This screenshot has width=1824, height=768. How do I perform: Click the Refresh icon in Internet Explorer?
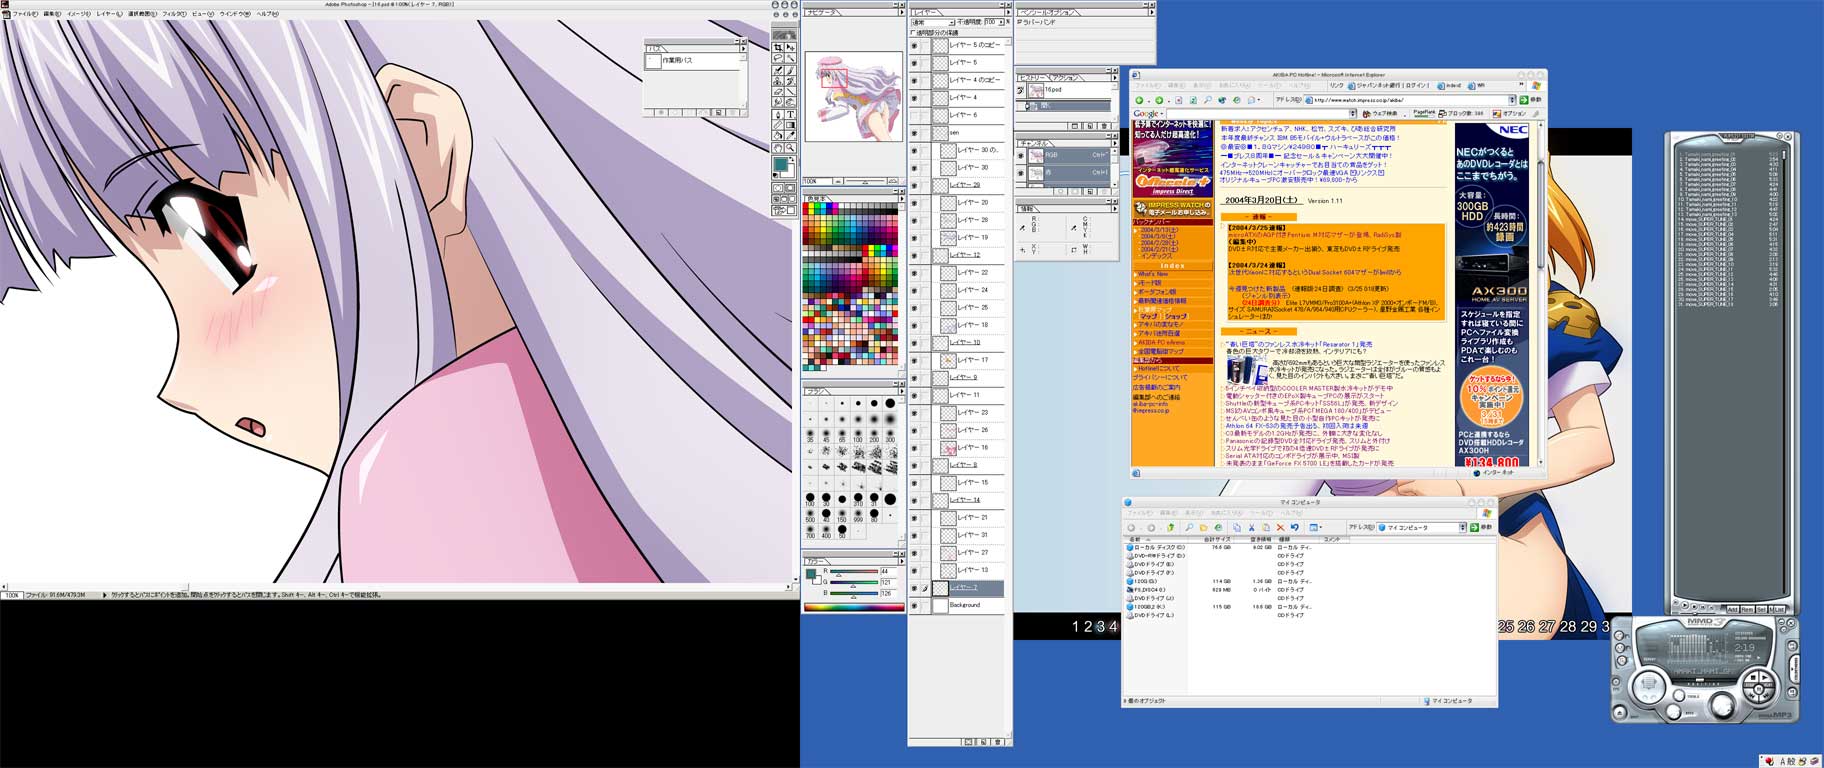(1193, 100)
